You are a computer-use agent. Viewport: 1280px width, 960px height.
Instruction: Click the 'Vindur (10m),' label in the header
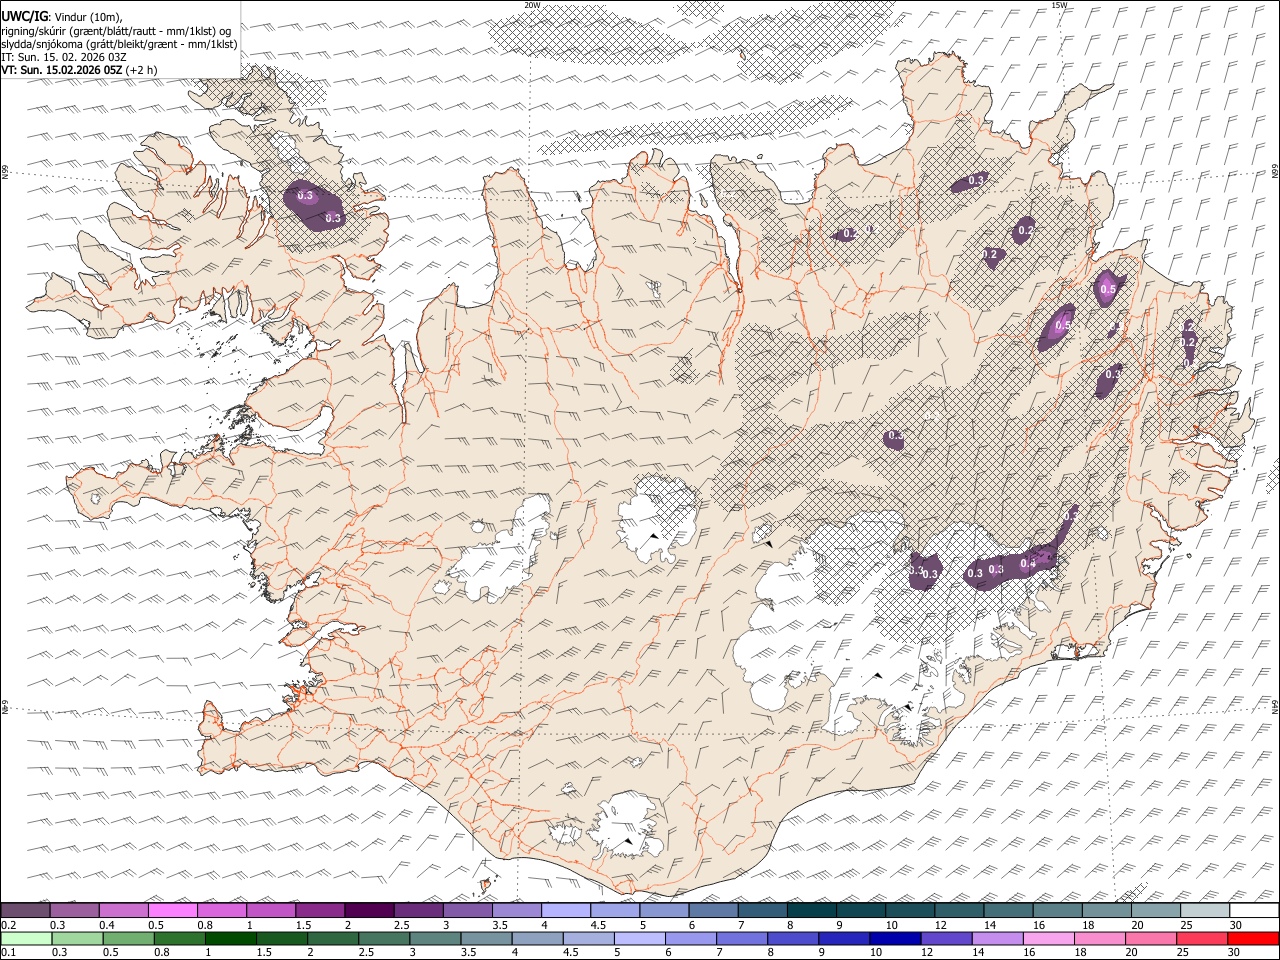point(87,17)
